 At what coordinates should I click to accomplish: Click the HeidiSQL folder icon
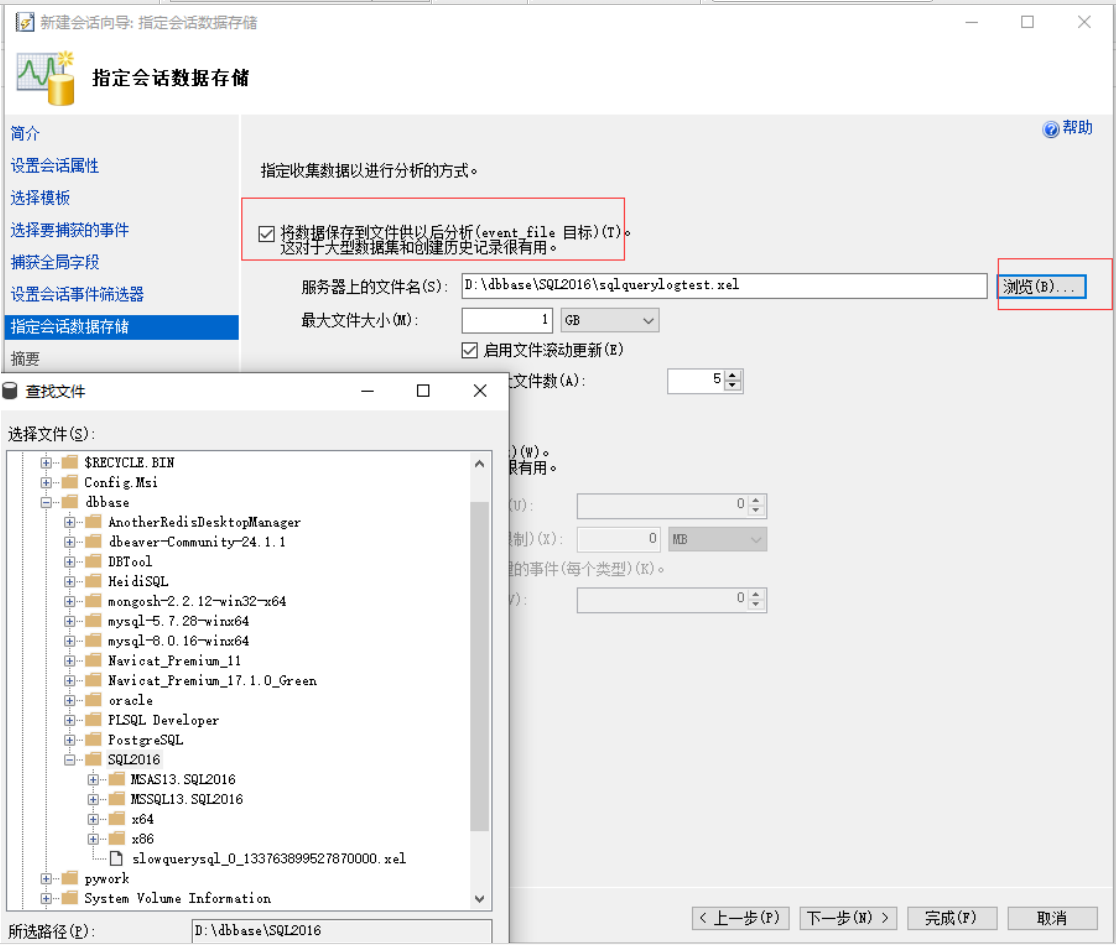tap(93, 581)
